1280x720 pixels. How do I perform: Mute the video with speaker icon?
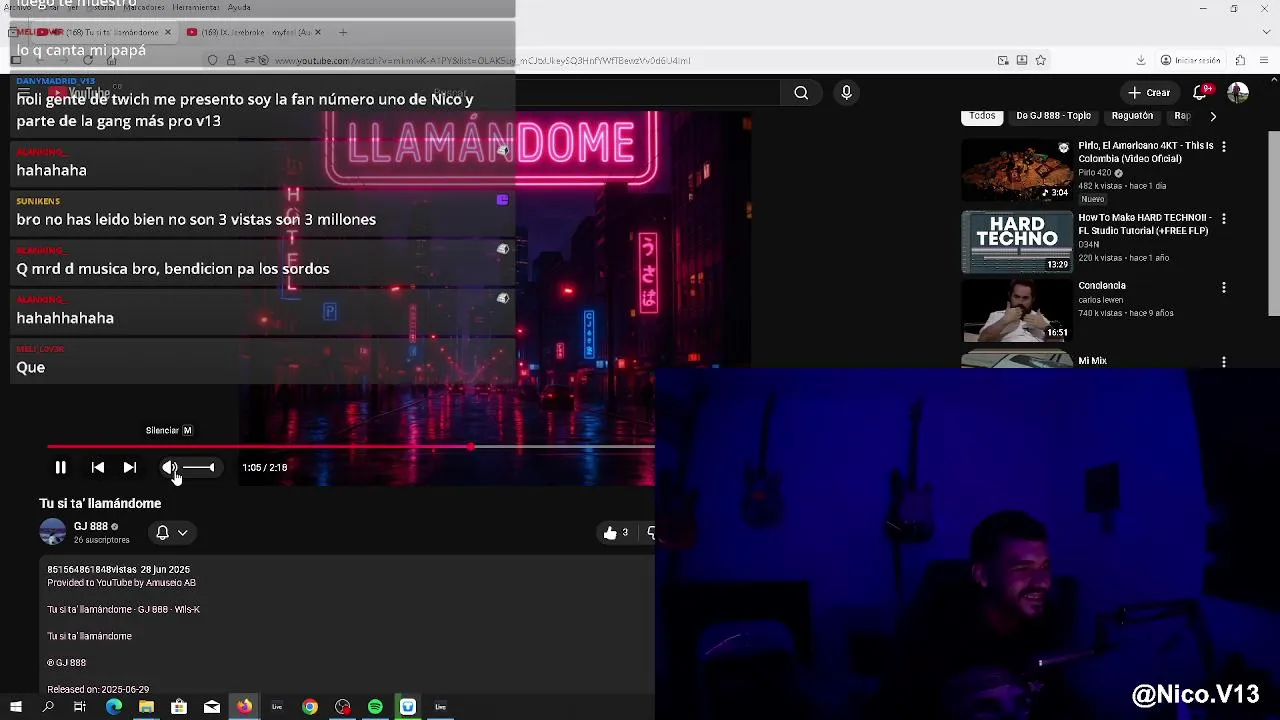pyautogui.click(x=169, y=467)
